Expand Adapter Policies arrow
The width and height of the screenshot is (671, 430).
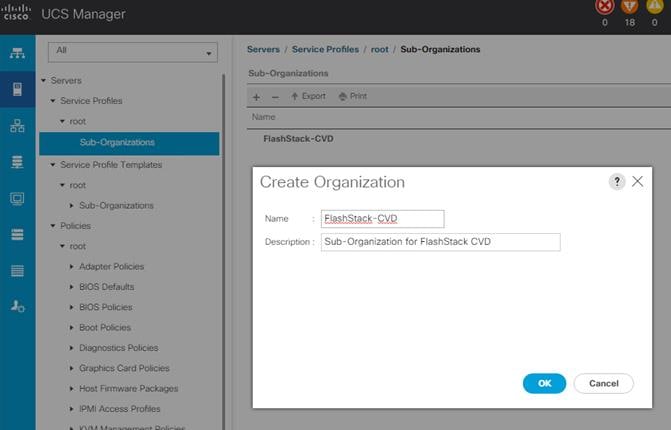(x=72, y=267)
